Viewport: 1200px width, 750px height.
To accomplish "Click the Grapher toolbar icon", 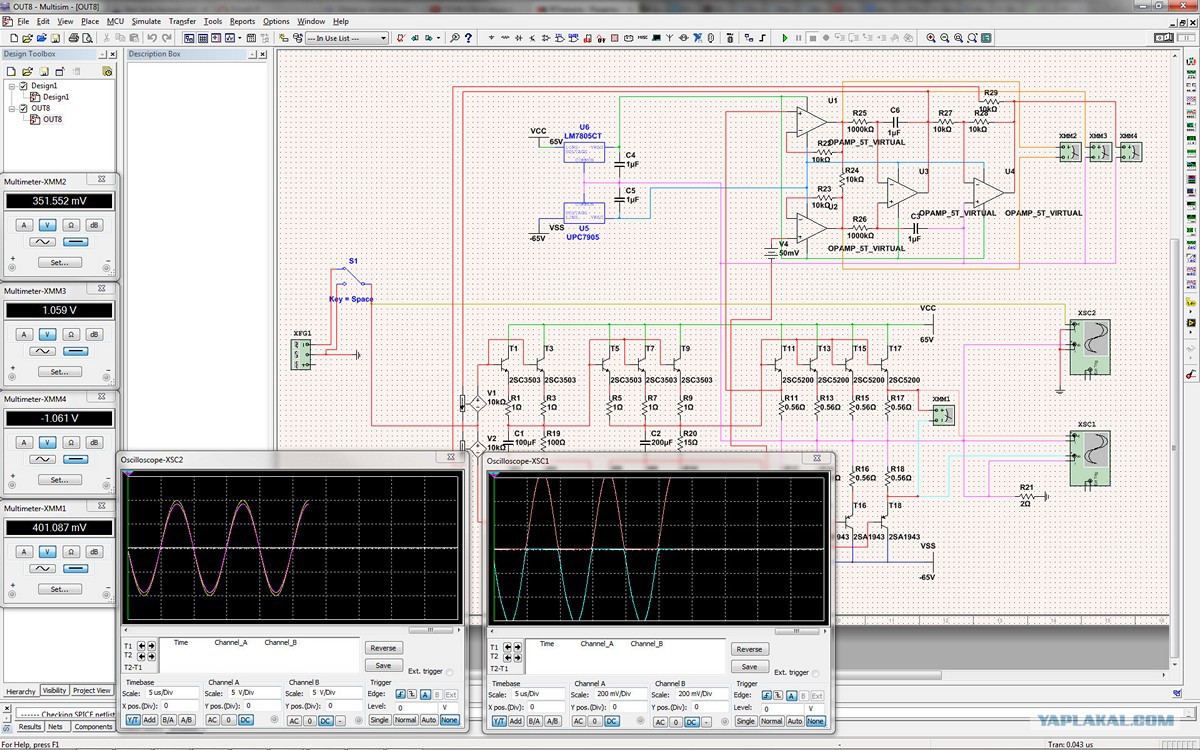I will click(x=230, y=38).
